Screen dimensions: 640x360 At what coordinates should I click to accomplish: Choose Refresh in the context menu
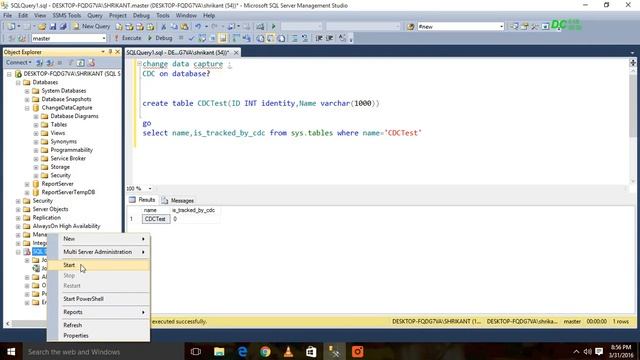[x=99, y=325]
